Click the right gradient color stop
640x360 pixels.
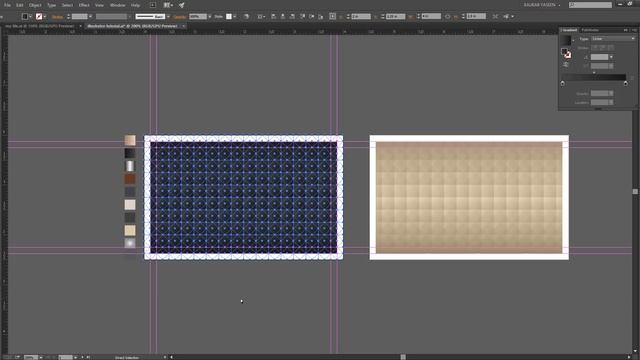click(x=626, y=83)
